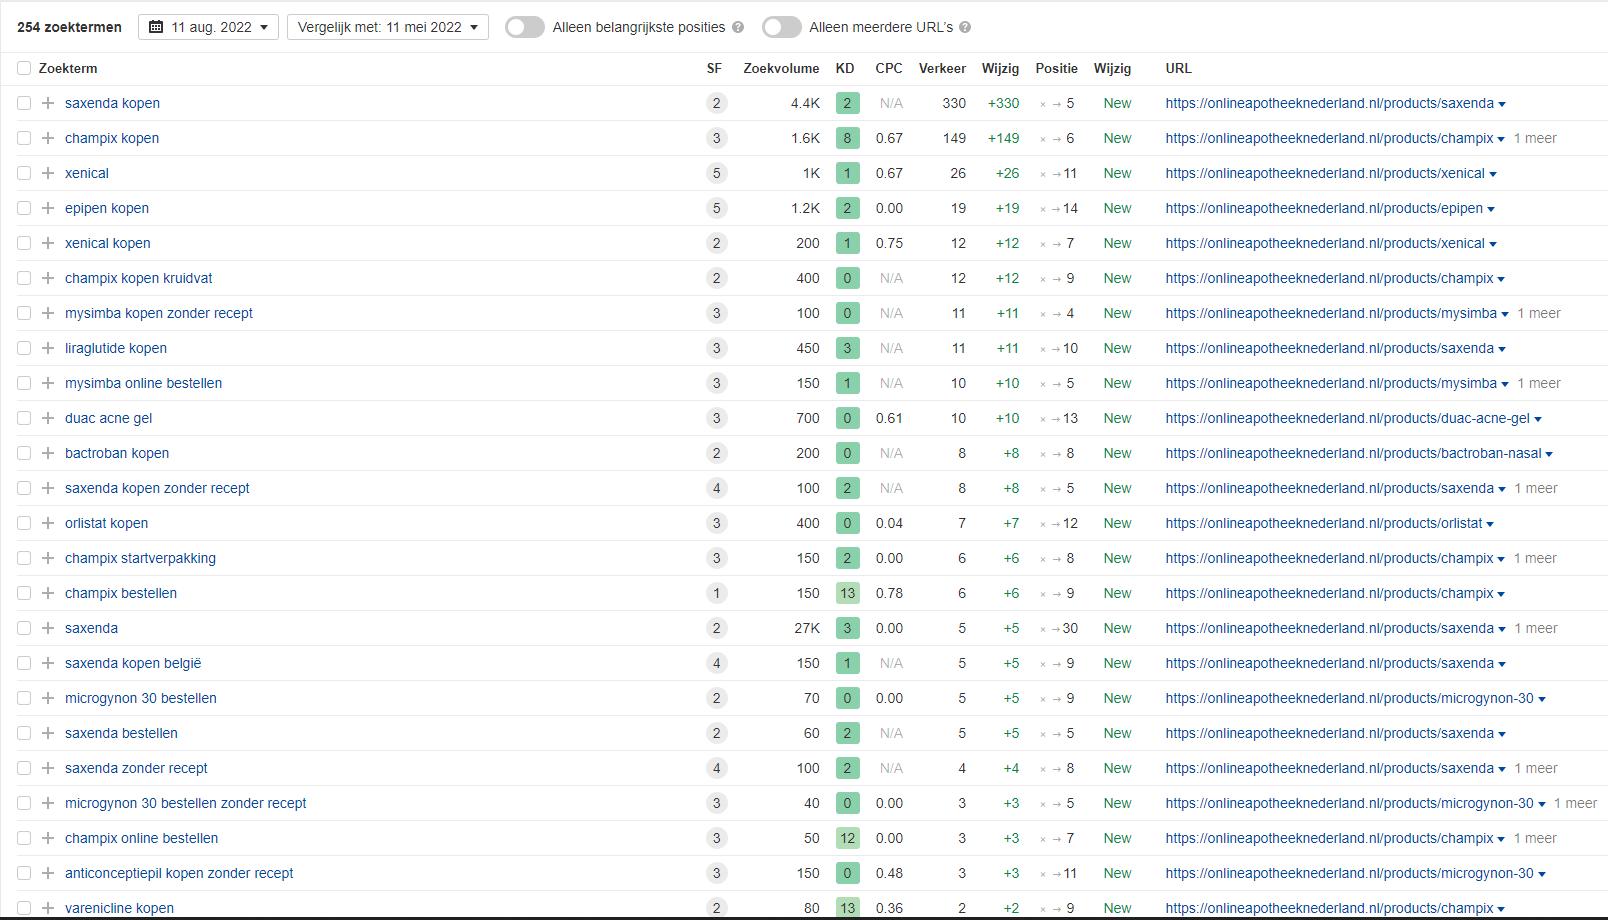Open URL dropdown arrow in epipen kopen row
Image resolution: width=1608 pixels, height=920 pixels.
click(1491, 209)
